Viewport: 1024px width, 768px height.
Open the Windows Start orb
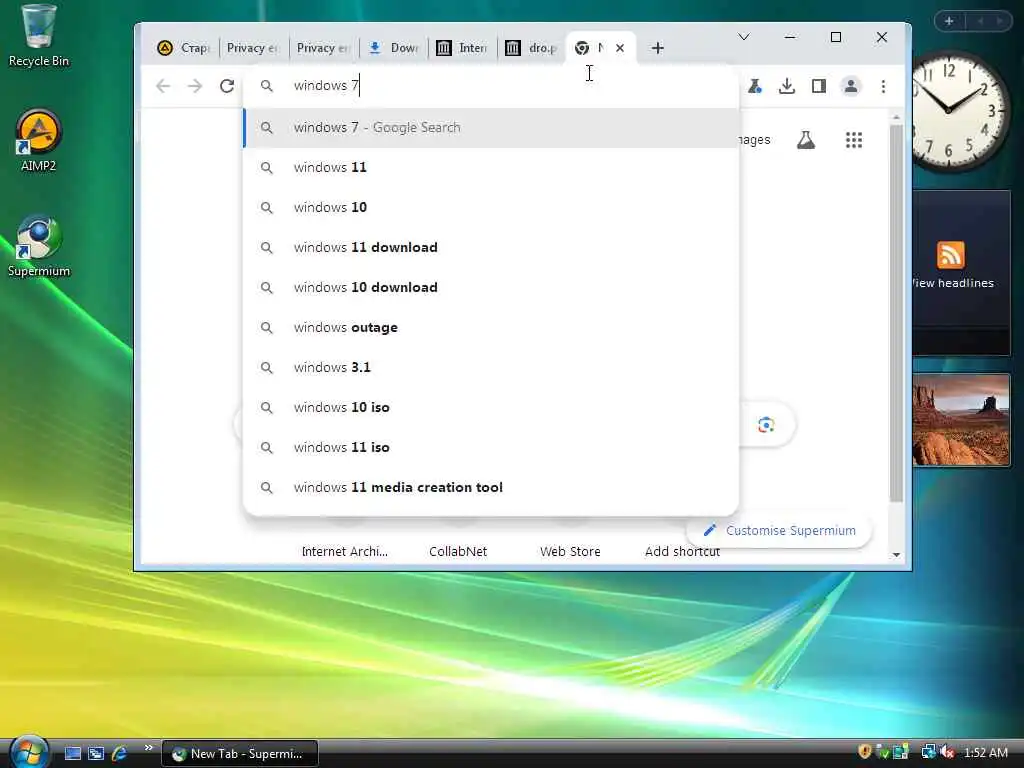[x=27, y=752]
